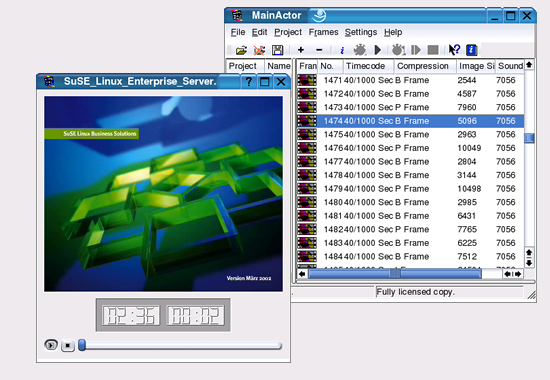This screenshot has height=380, width=550.
Task: Sort by the No. column header
Action: (x=330, y=66)
